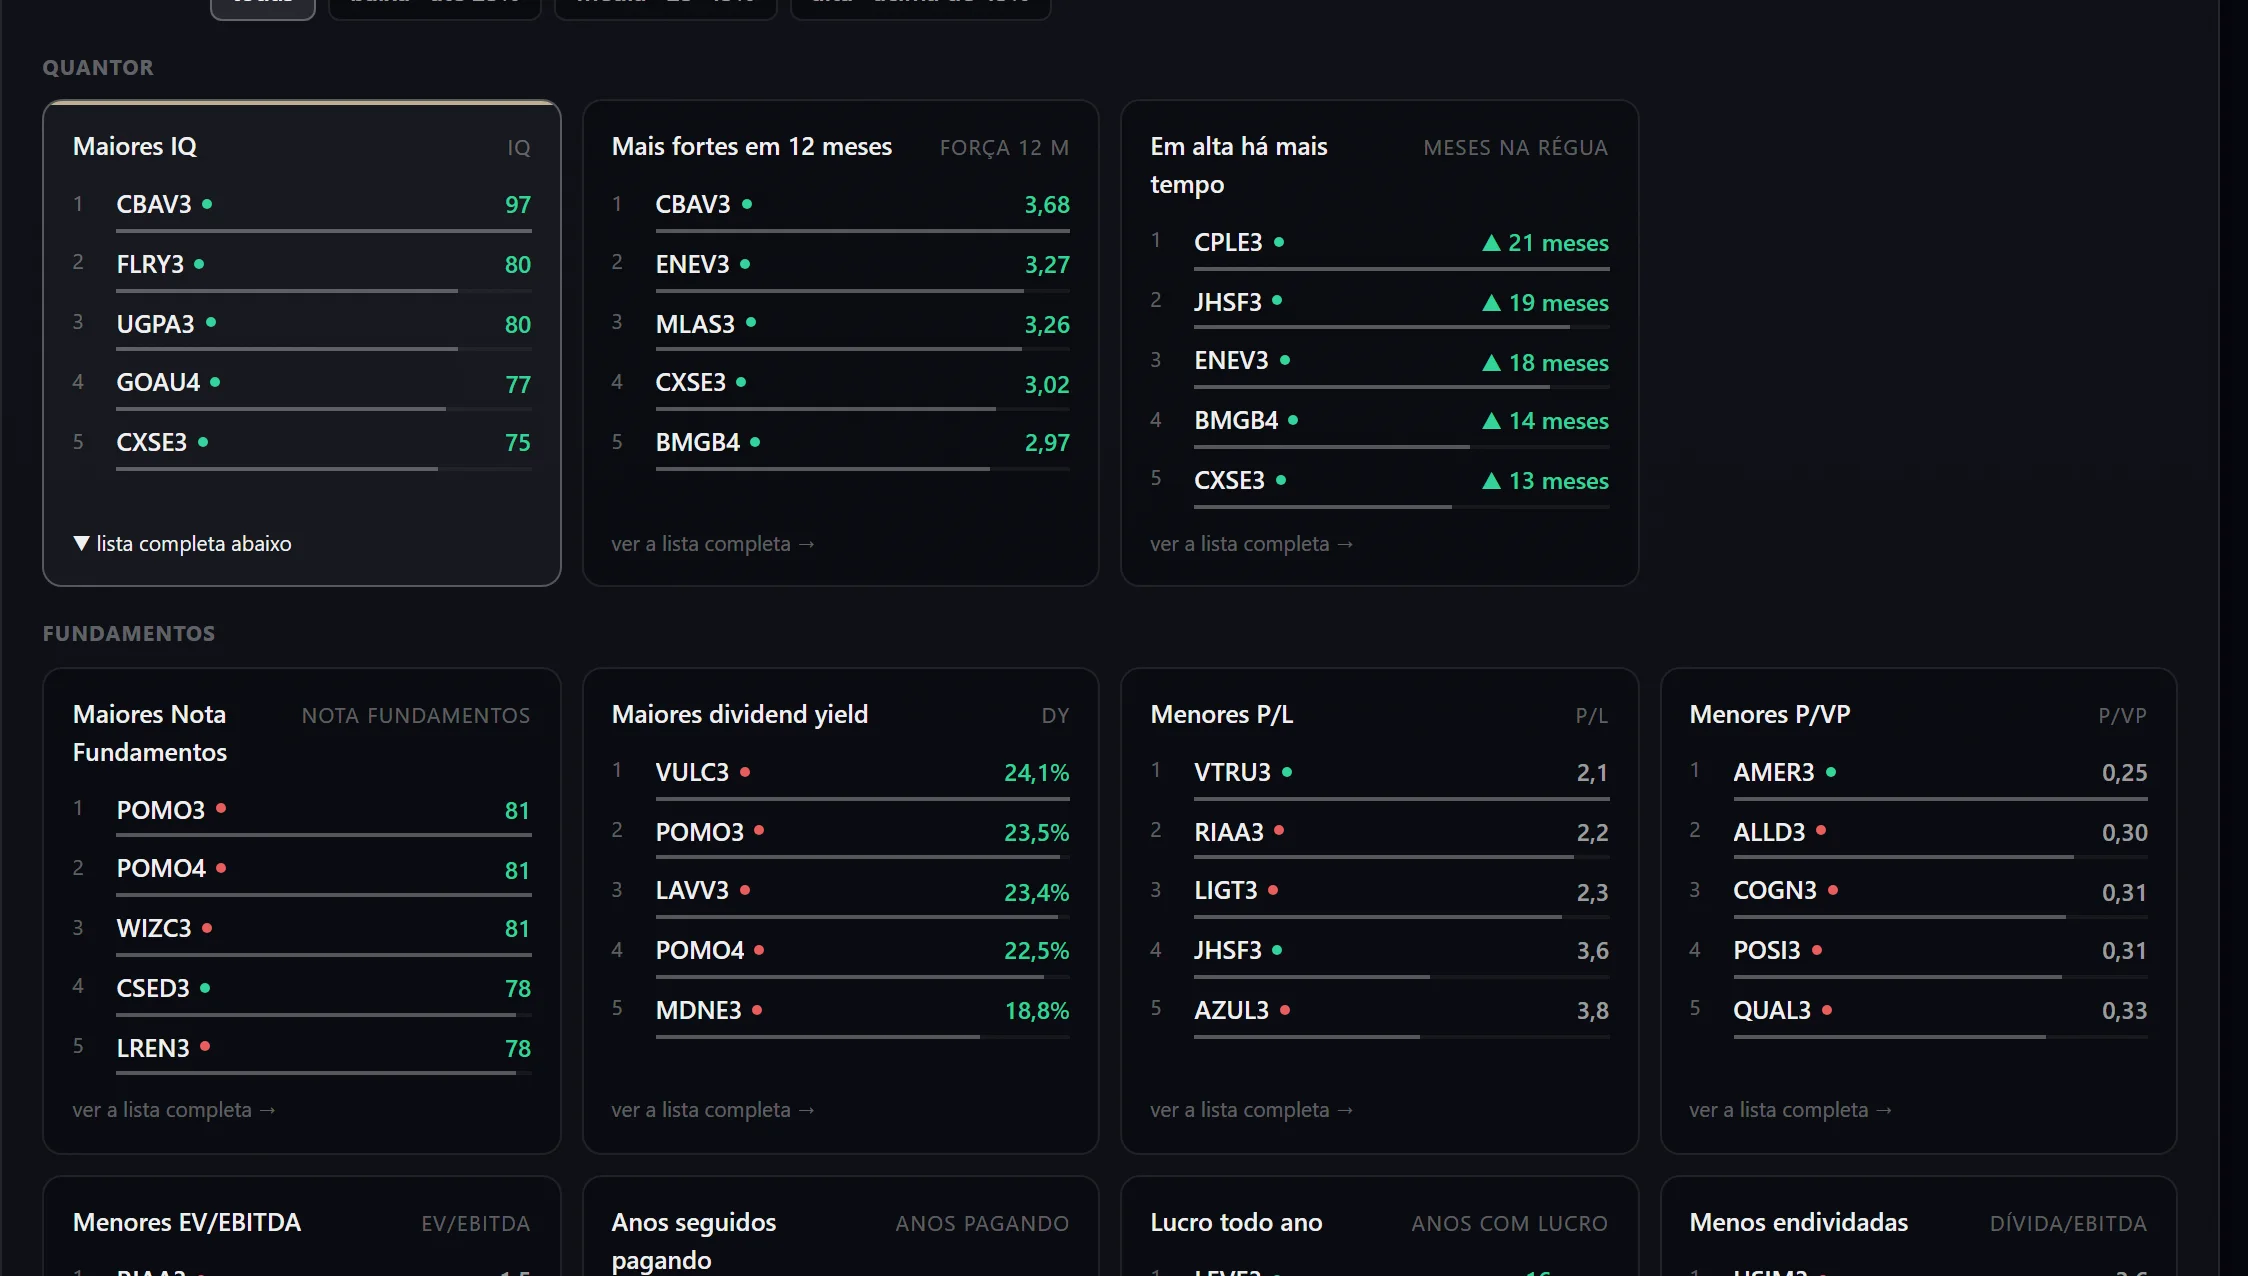Image resolution: width=2248 pixels, height=1276 pixels.
Task: Select QUAL3 in the Menores P/VP list
Action: [x=1771, y=1010]
